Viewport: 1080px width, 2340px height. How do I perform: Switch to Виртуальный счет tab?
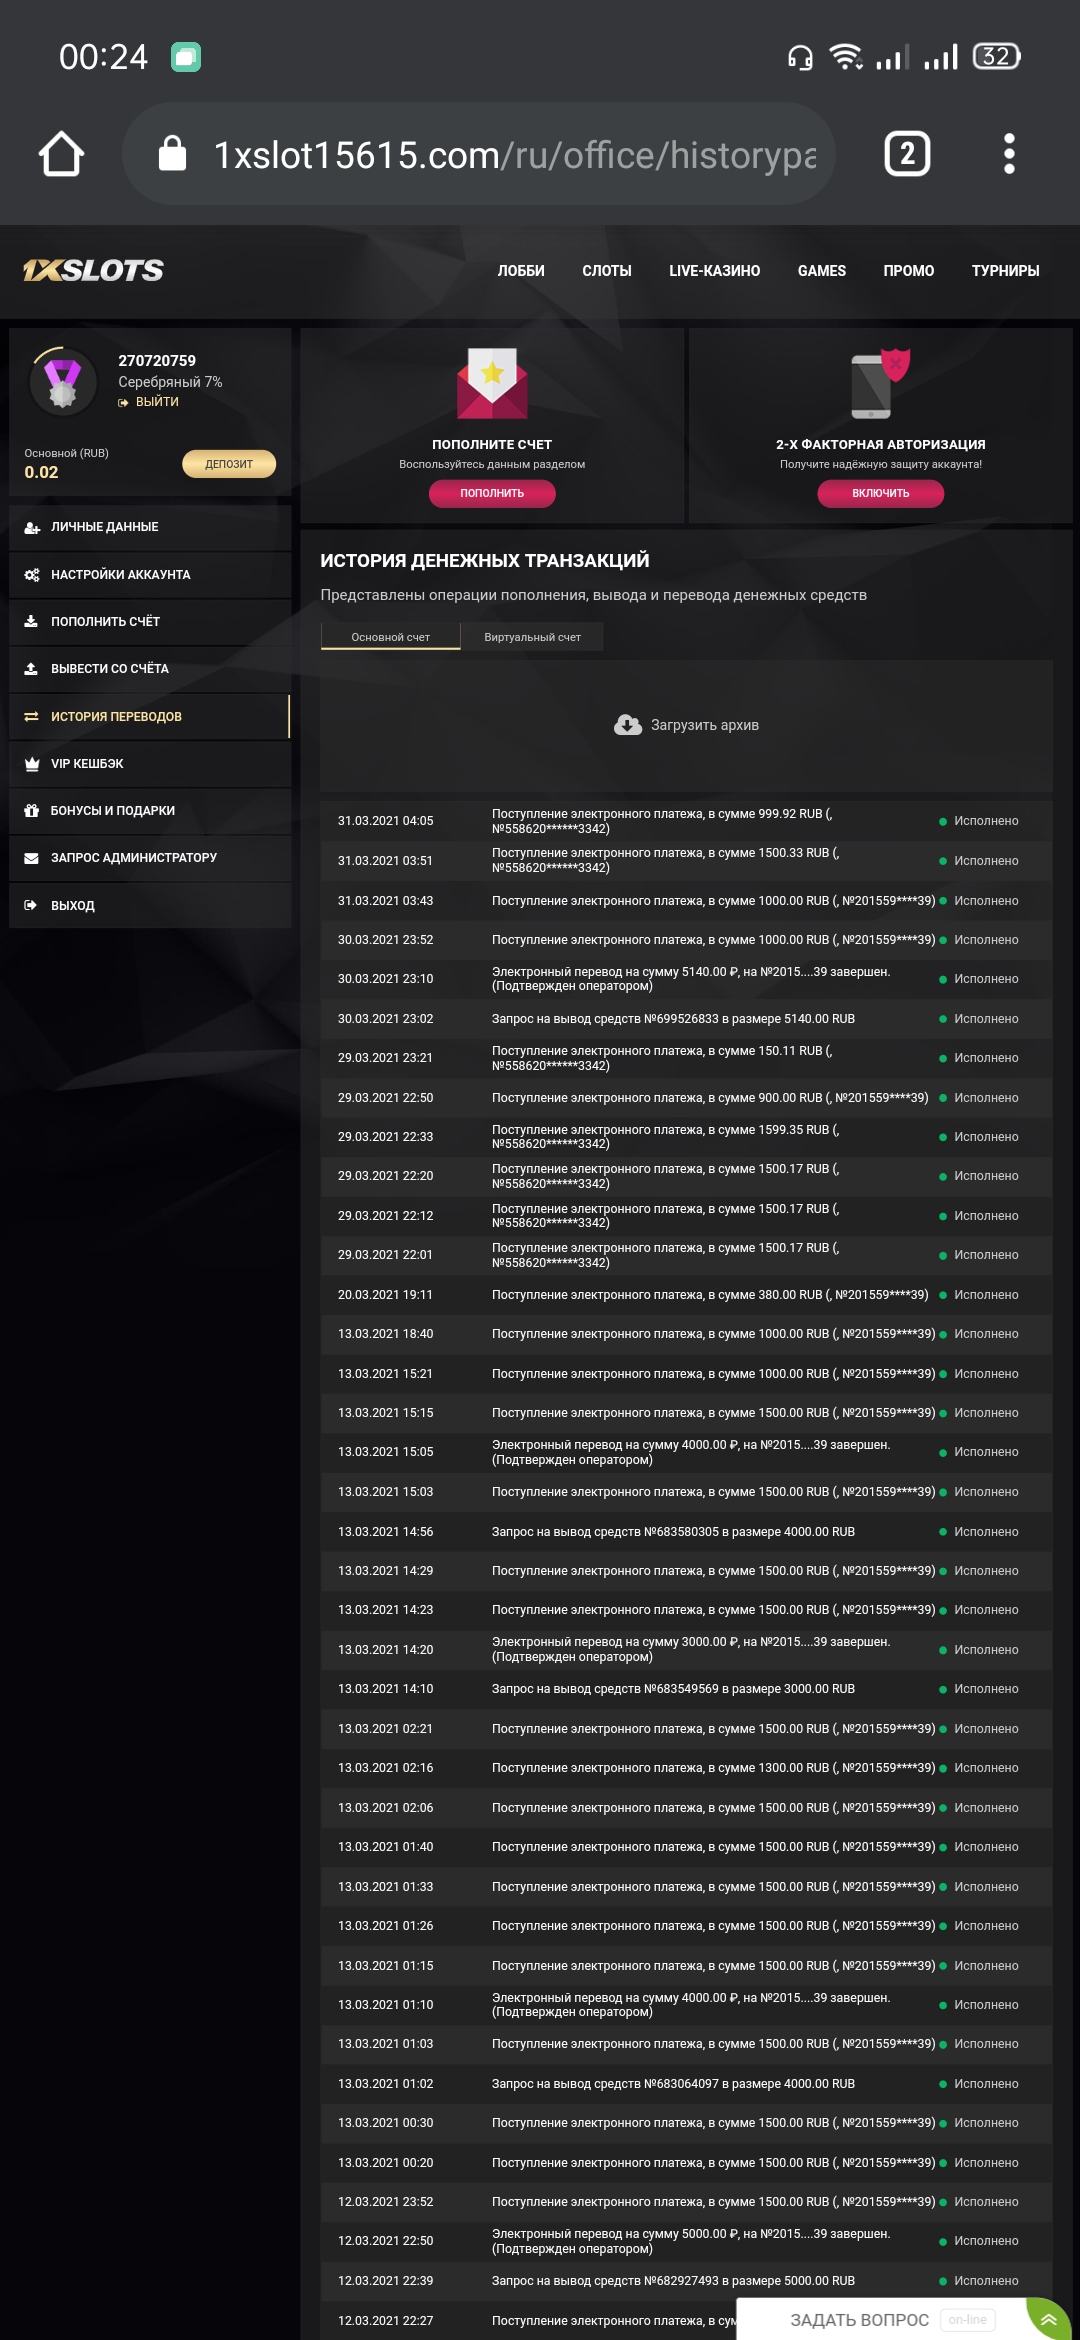pyautogui.click(x=532, y=637)
